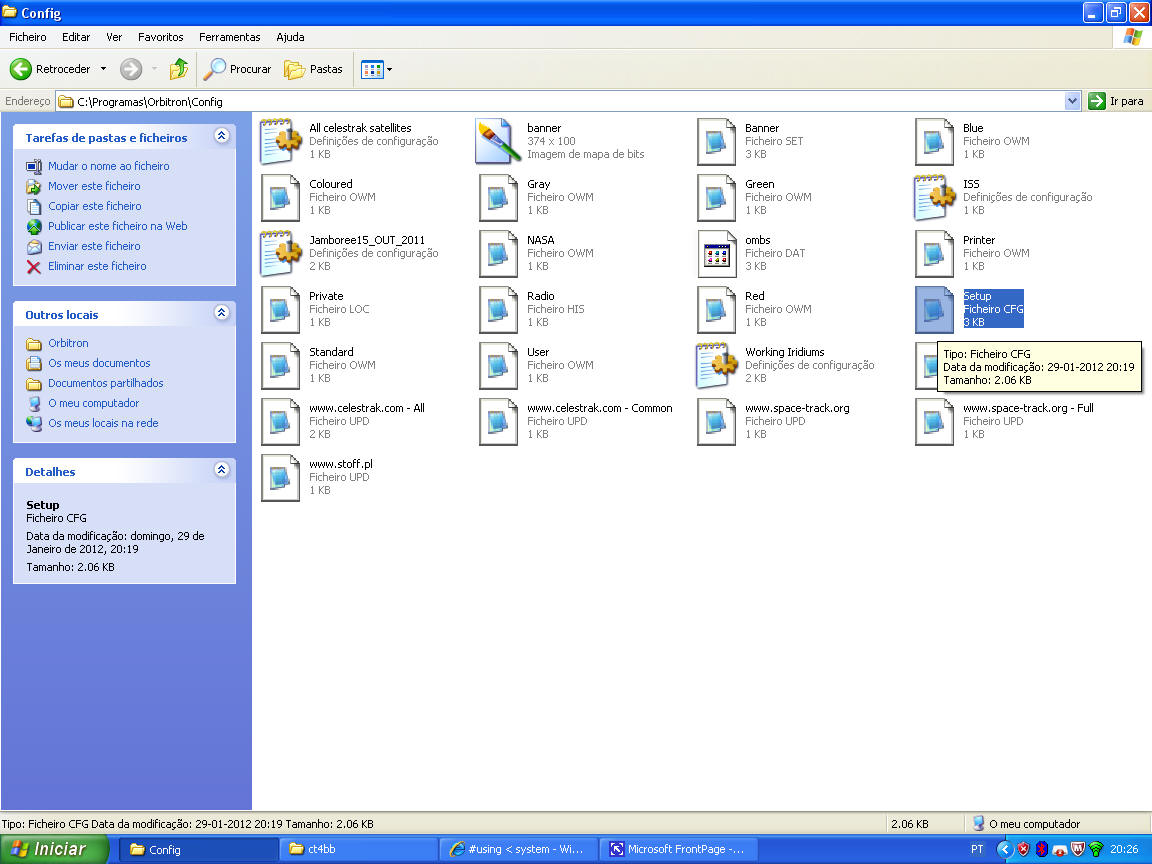This screenshot has height=864, width=1152.
Task: Select the ISS configuration file icon
Action: click(935, 197)
